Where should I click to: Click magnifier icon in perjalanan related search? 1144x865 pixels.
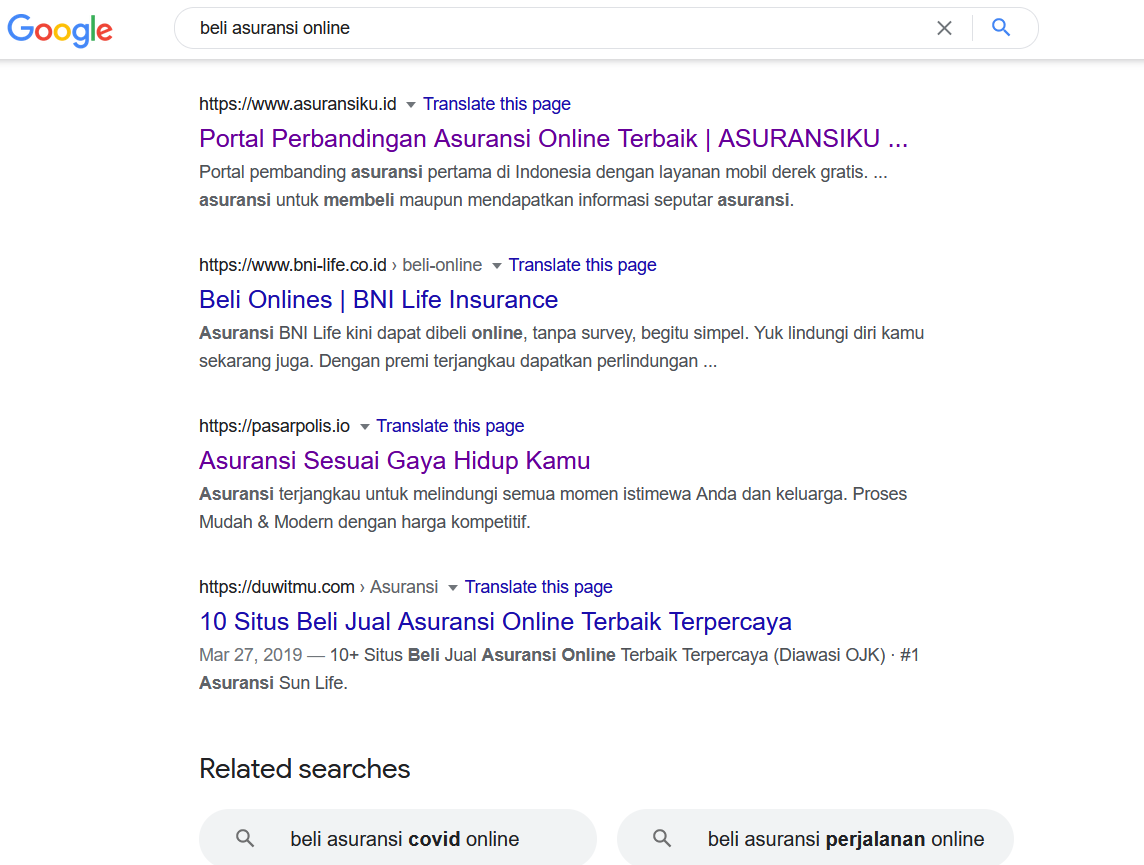coord(662,838)
